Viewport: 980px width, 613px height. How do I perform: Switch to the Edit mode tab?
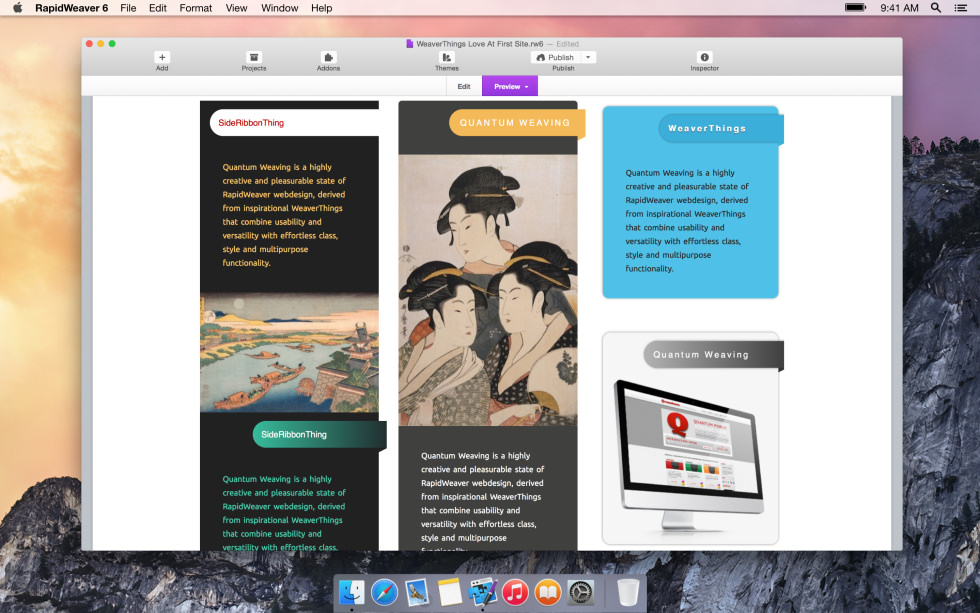click(x=464, y=86)
